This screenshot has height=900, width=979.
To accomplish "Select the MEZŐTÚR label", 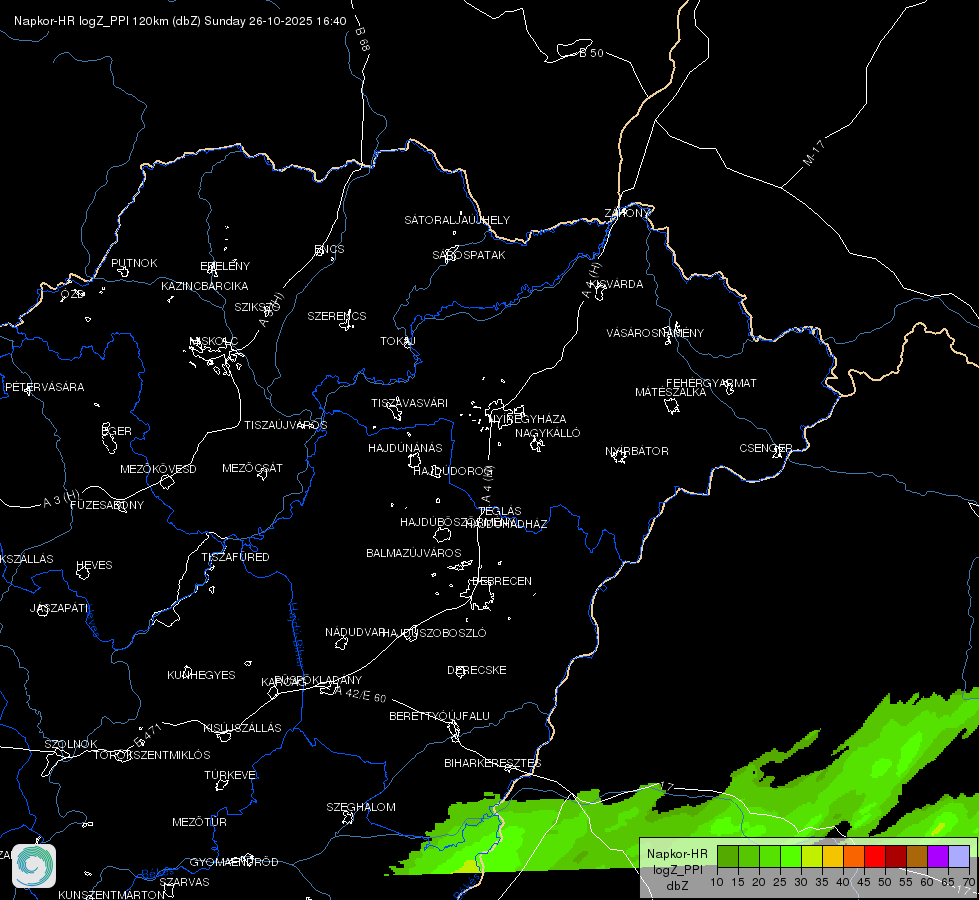I will (199, 823).
